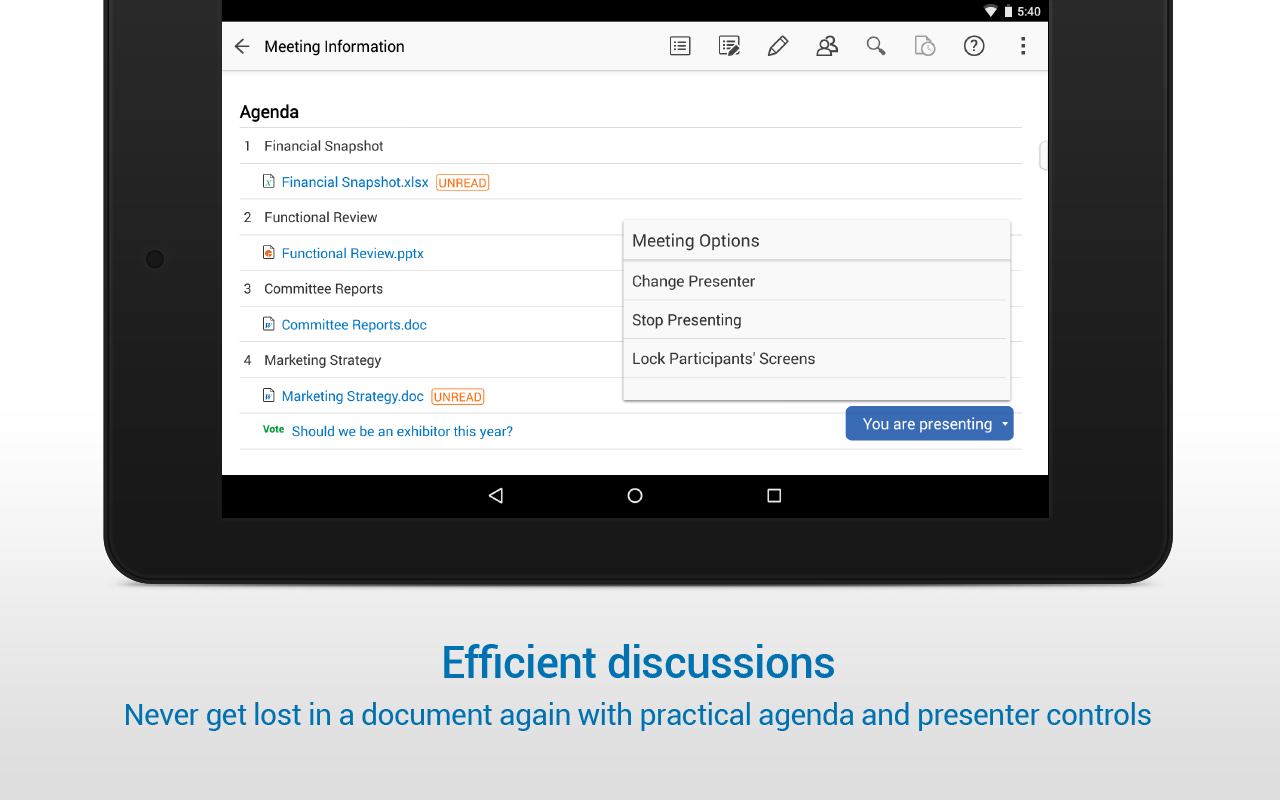
Task: Tap the green Vote label
Action: tap(273, 429)
